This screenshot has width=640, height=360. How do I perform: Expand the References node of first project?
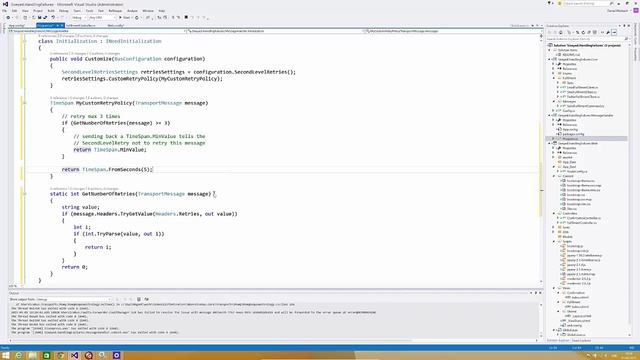click(554, 69)
